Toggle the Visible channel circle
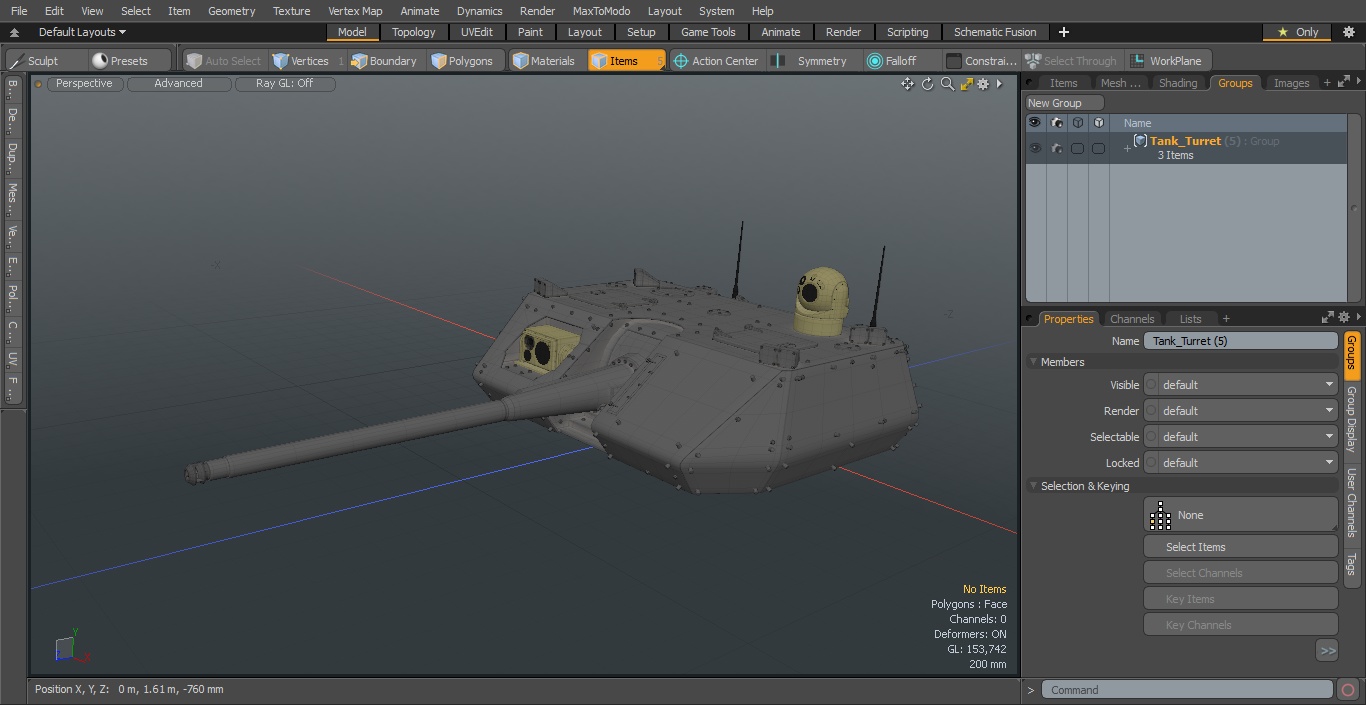 coord(1151,385)
